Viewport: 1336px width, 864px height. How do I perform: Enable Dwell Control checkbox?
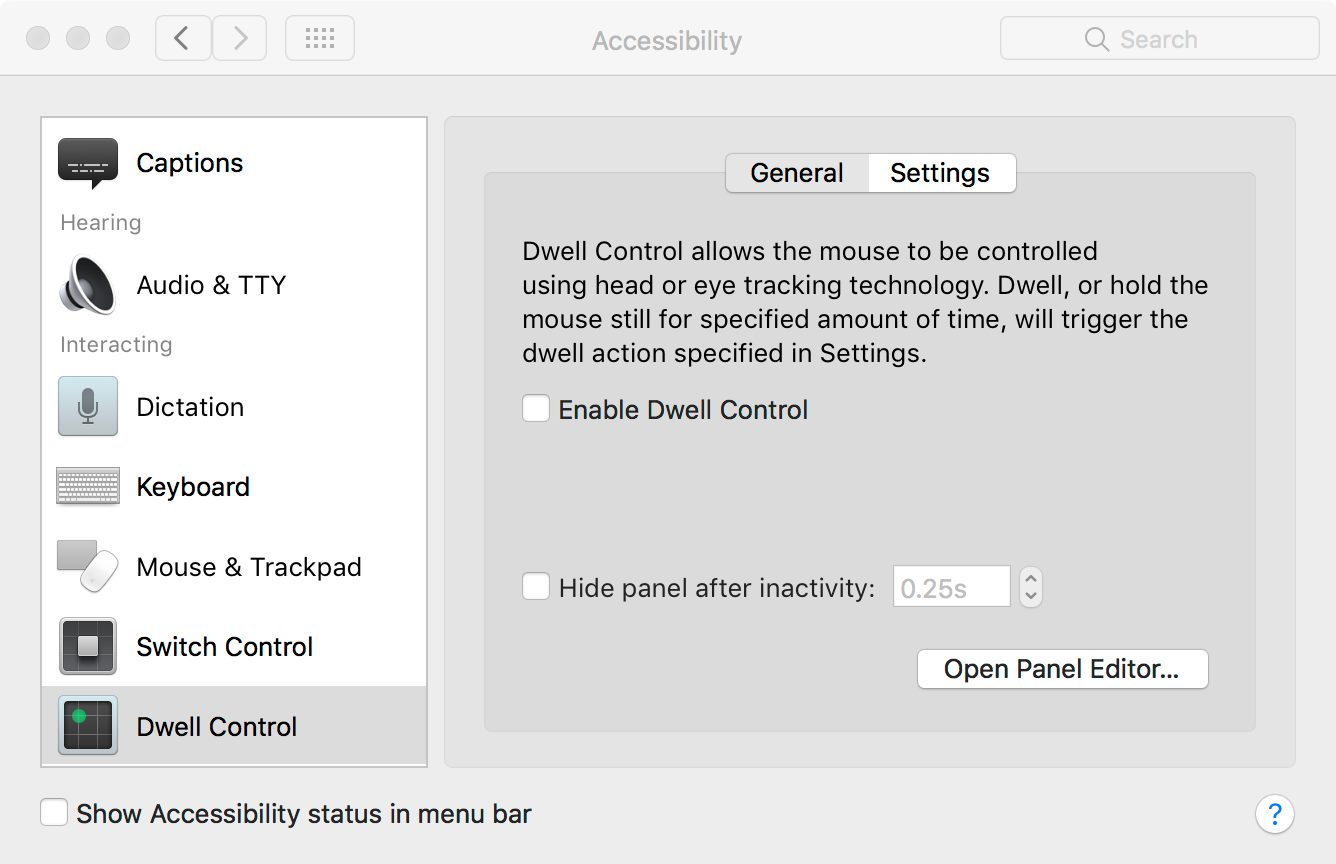point(536,409)
